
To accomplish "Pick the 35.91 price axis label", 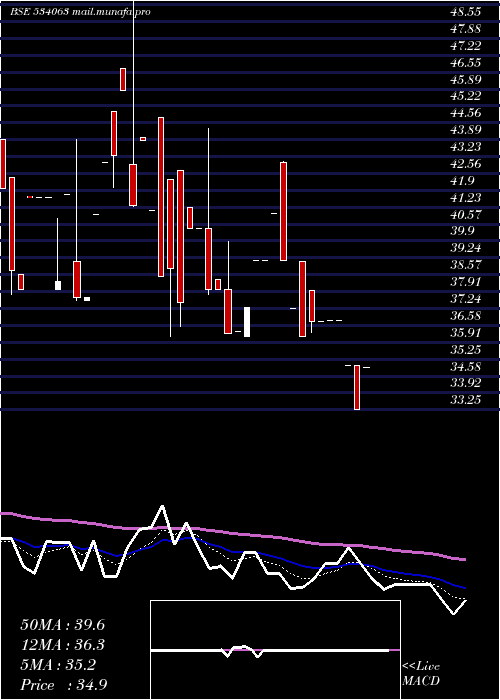I will point(466,333).
